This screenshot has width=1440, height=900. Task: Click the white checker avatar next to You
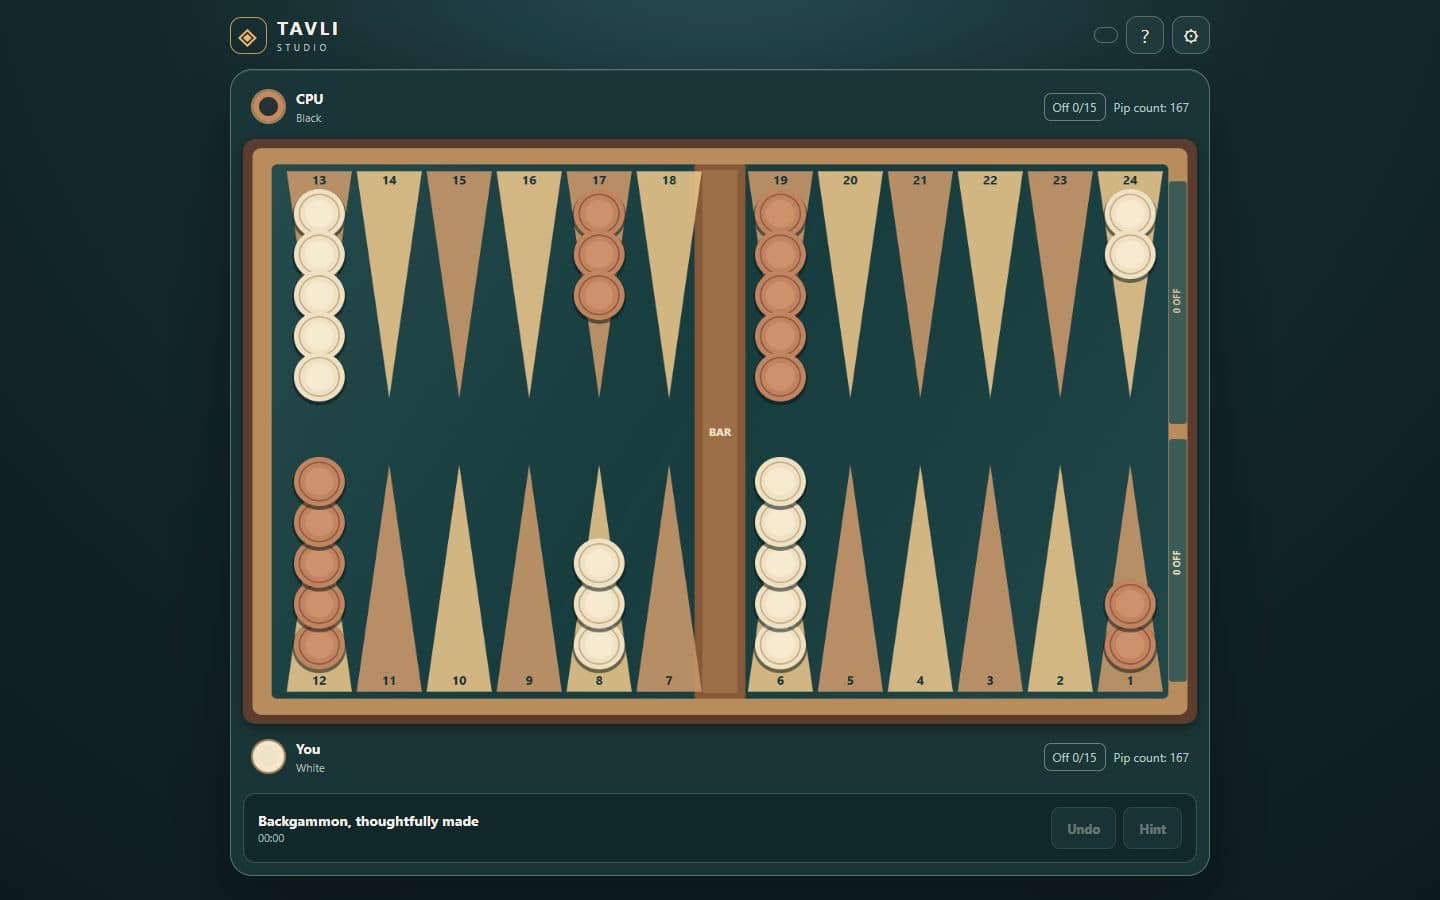point(268,756)
